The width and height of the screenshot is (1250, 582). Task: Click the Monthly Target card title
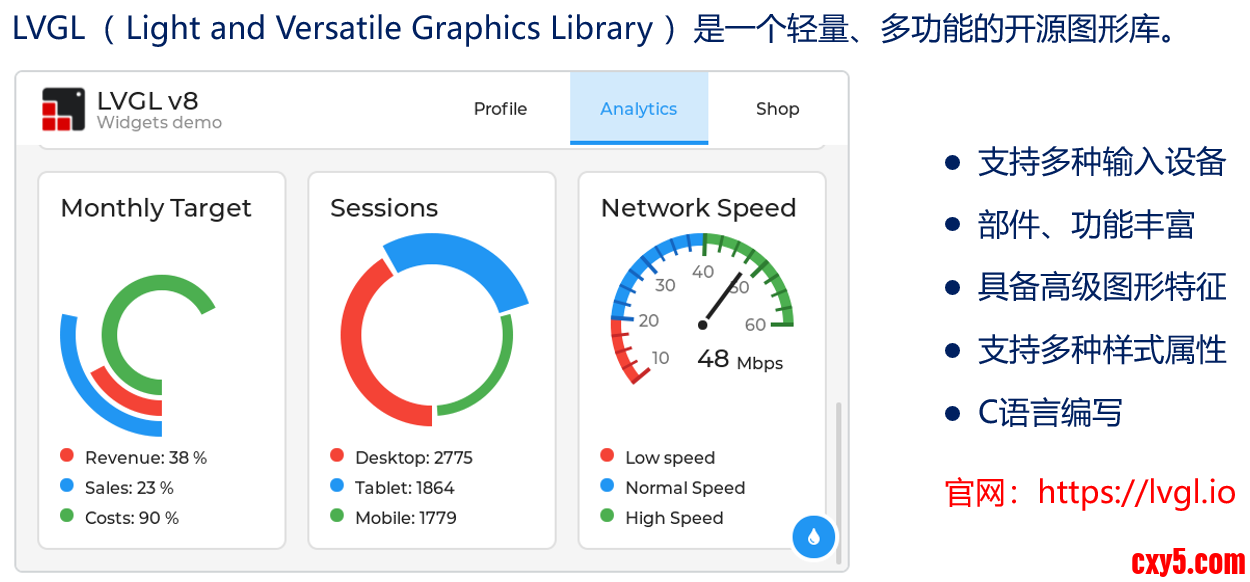[156, 208]
